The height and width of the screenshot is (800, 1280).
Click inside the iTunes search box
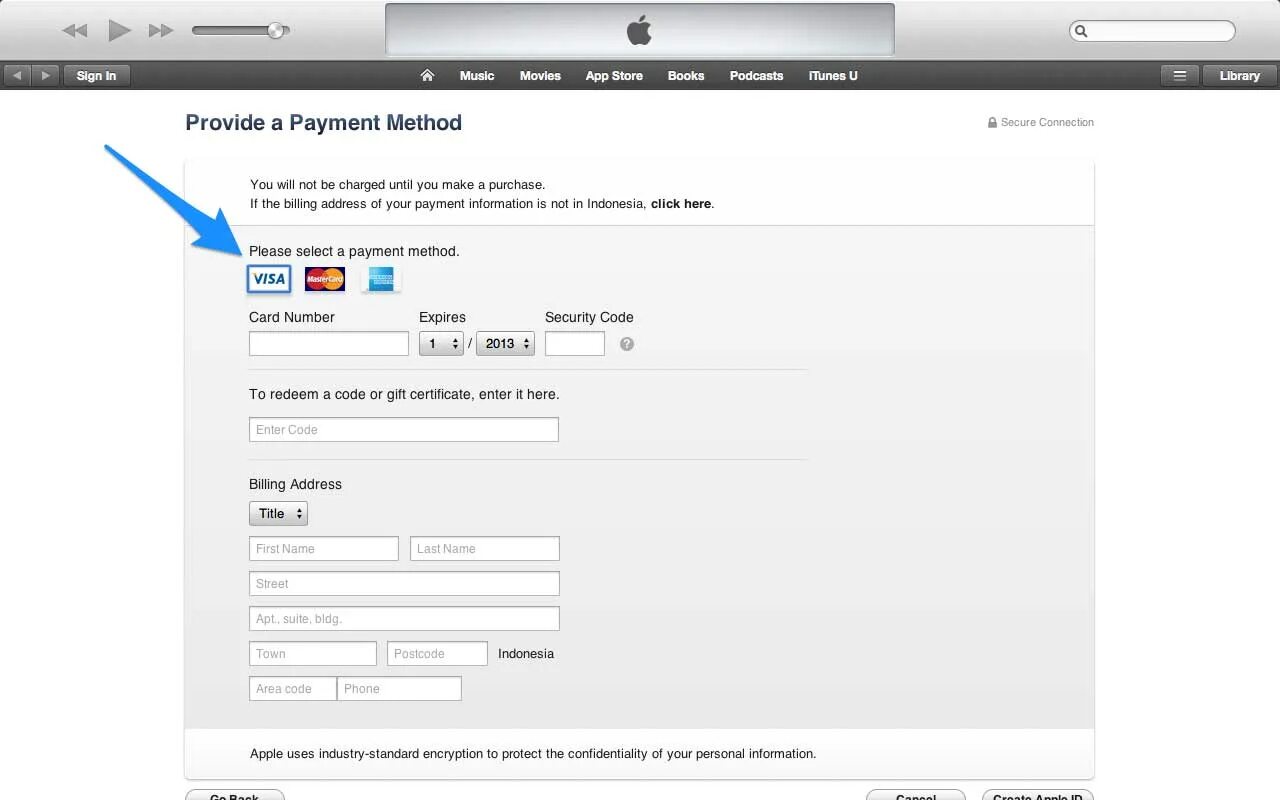coord(1152,32)
